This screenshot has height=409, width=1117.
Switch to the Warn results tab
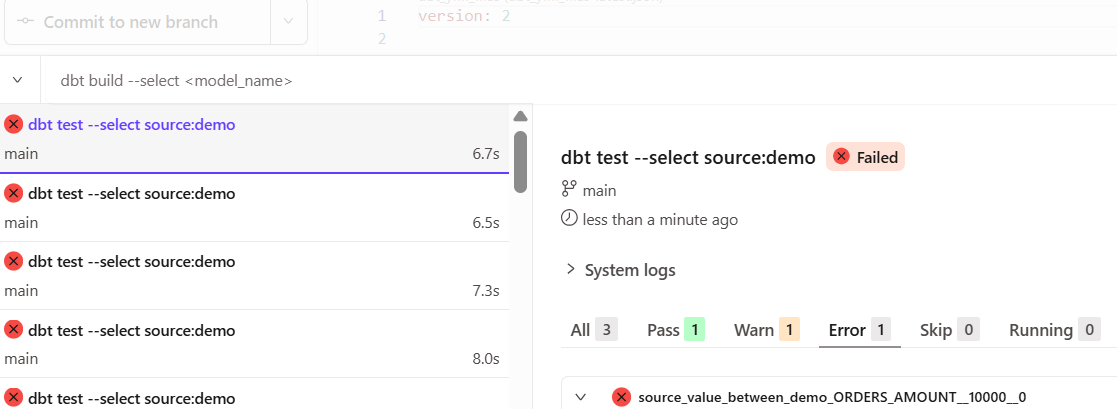point(767,330)
